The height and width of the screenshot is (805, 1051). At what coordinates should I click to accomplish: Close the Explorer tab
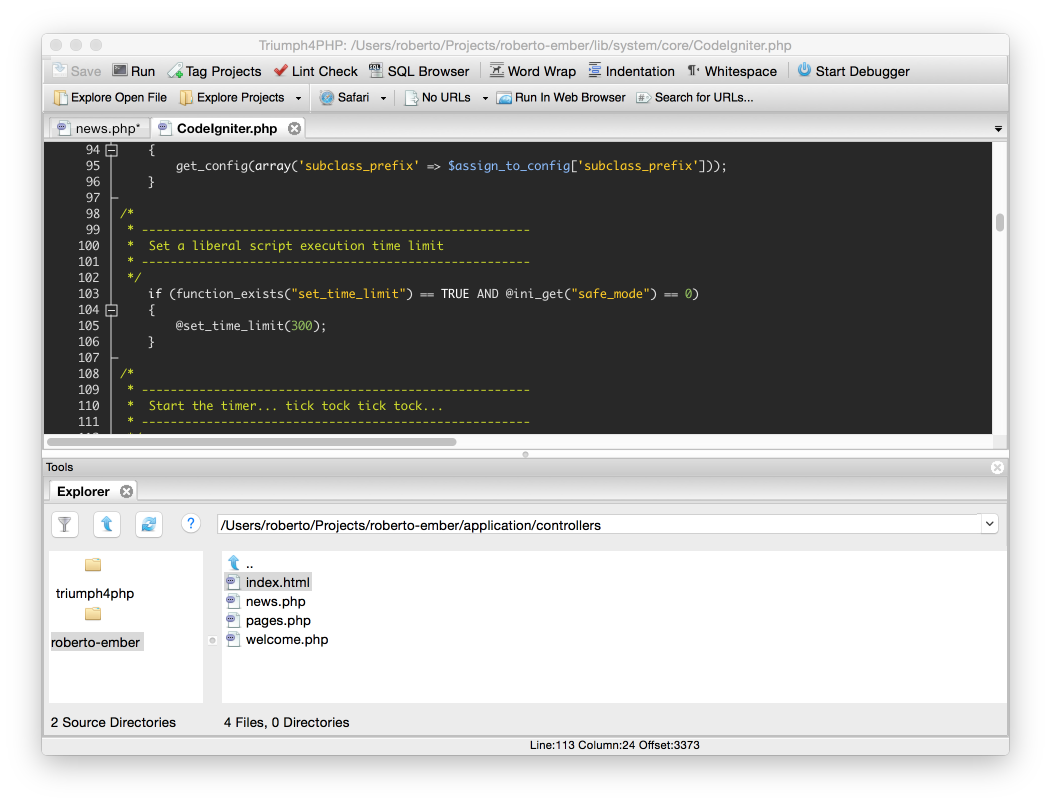(126, 491)
